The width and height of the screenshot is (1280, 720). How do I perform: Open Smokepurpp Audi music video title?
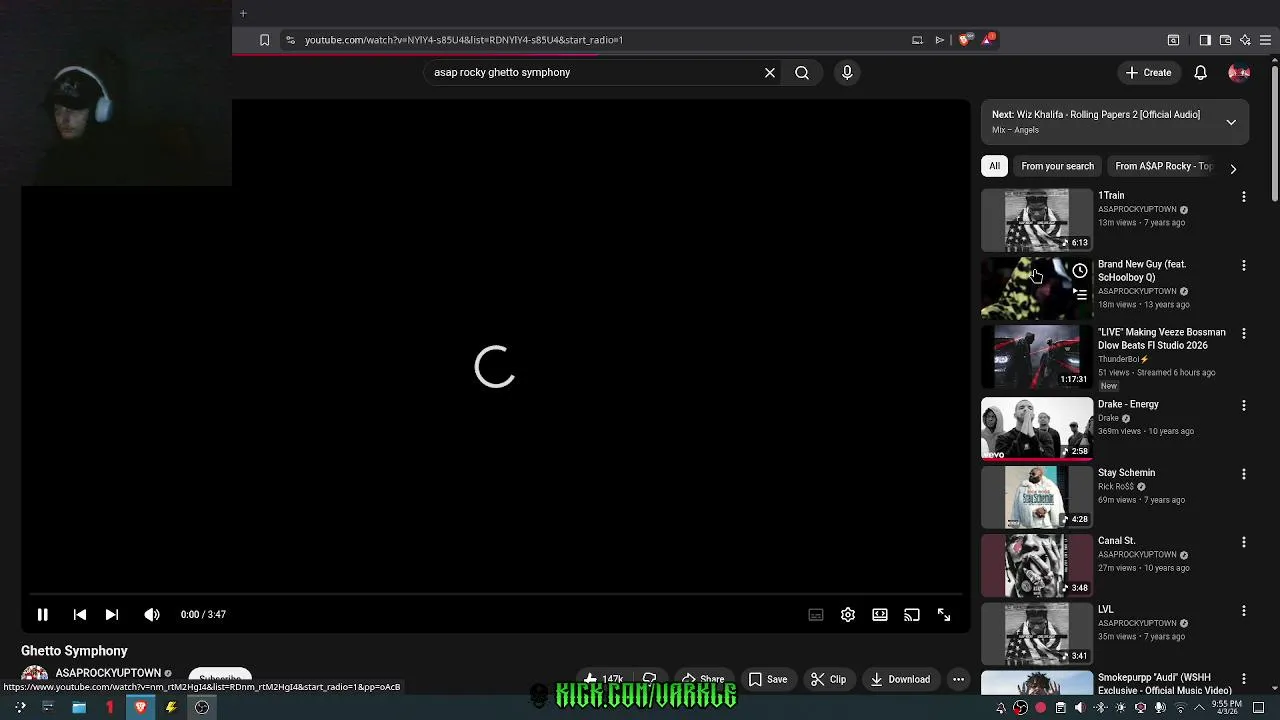pyautogui.click(x=1164, y=684)
